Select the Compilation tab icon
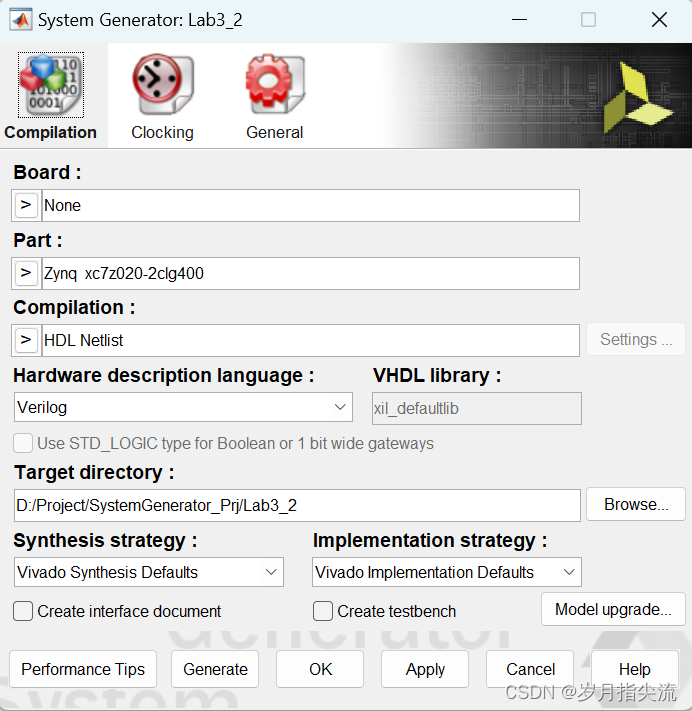 pyautogui.click(x=51, y=85)
